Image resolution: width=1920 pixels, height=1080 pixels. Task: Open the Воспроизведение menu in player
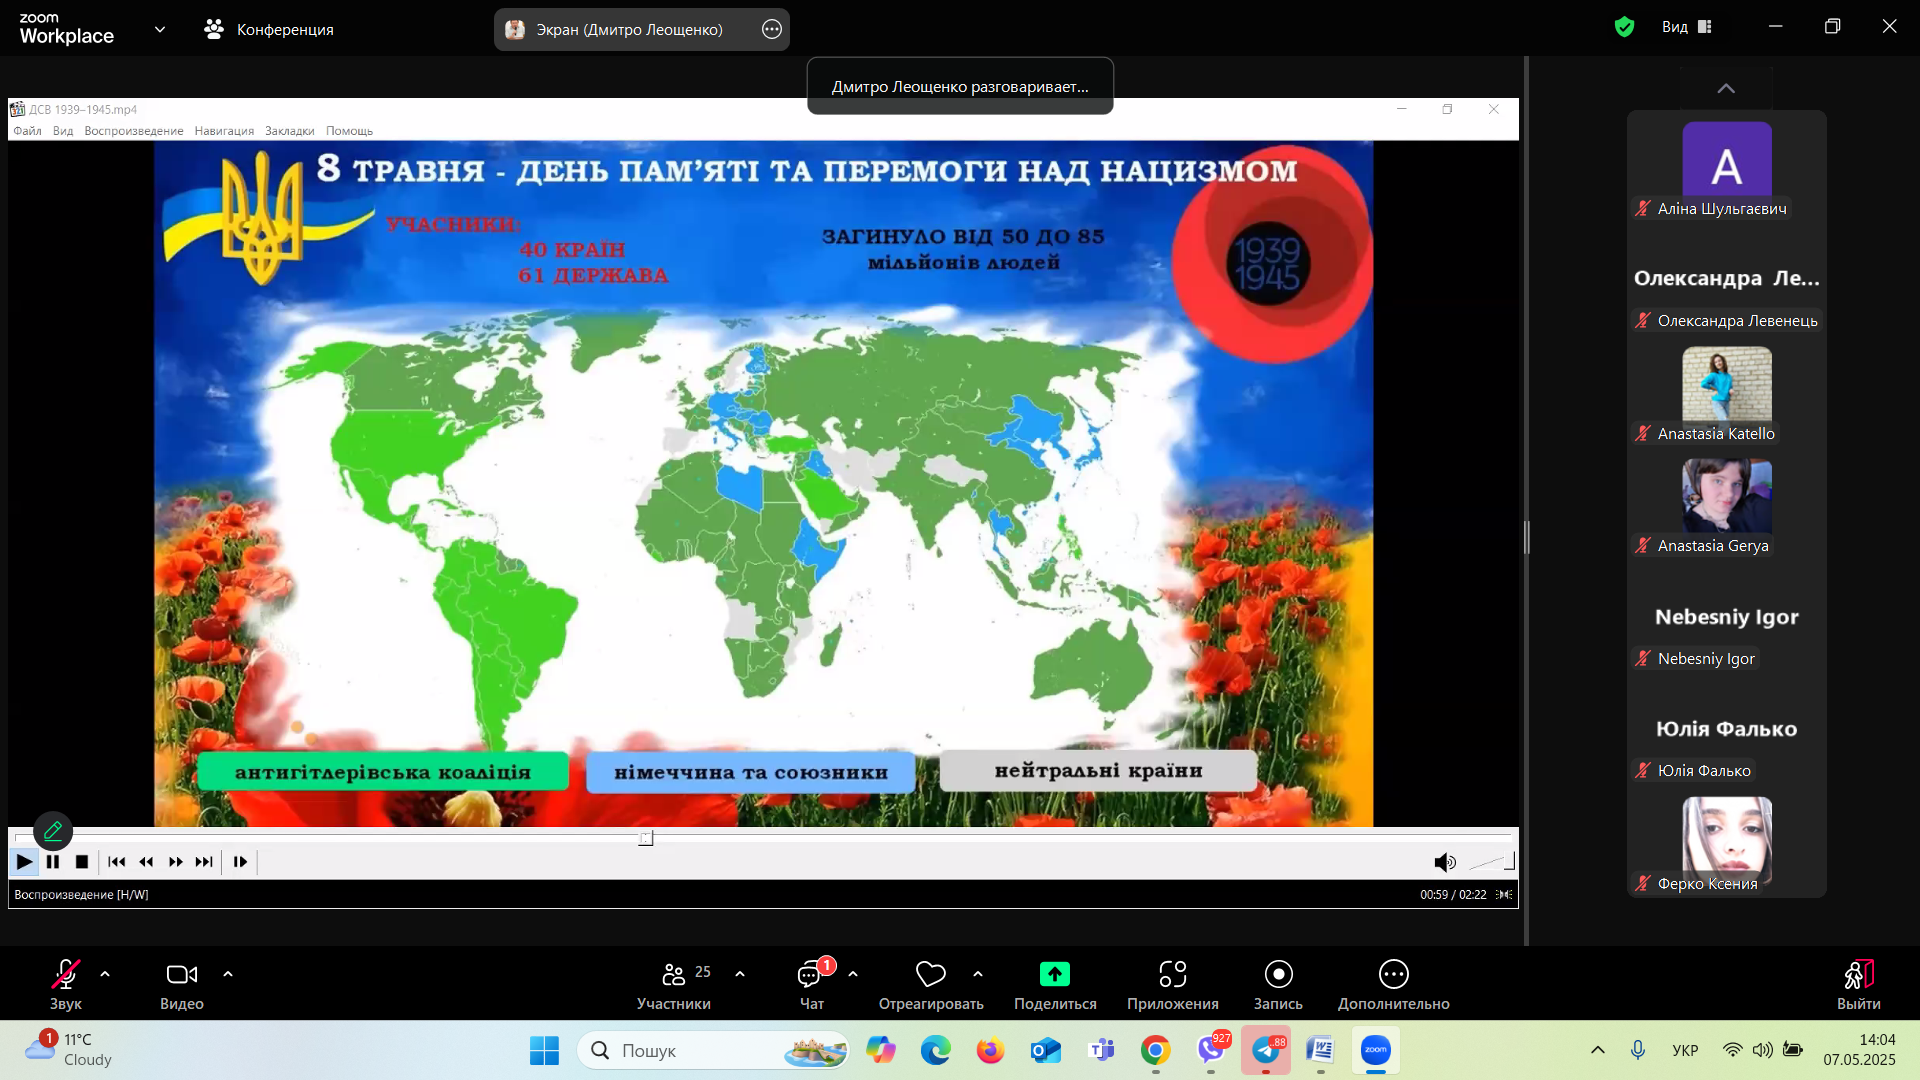133,131
